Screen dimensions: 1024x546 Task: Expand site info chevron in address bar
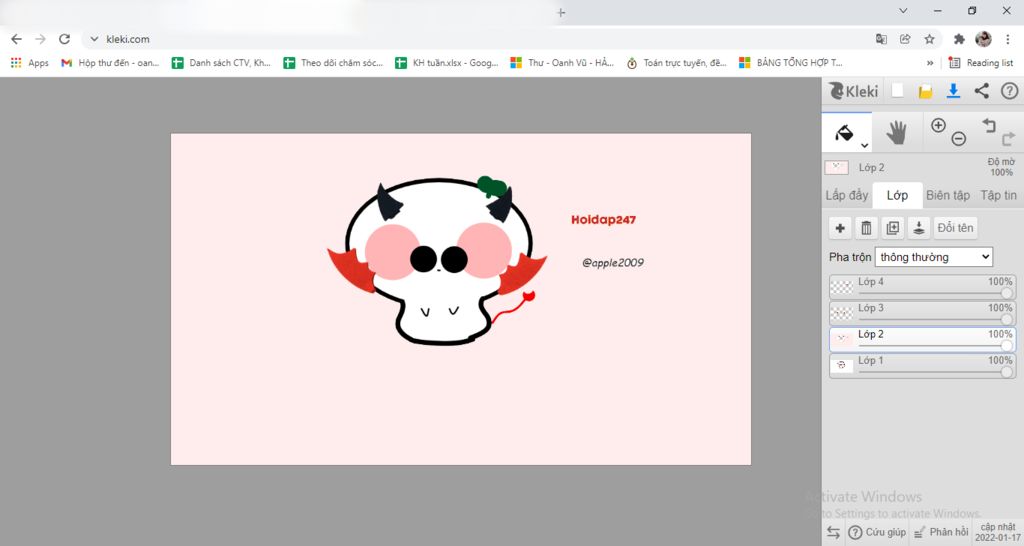pos(94,39)
